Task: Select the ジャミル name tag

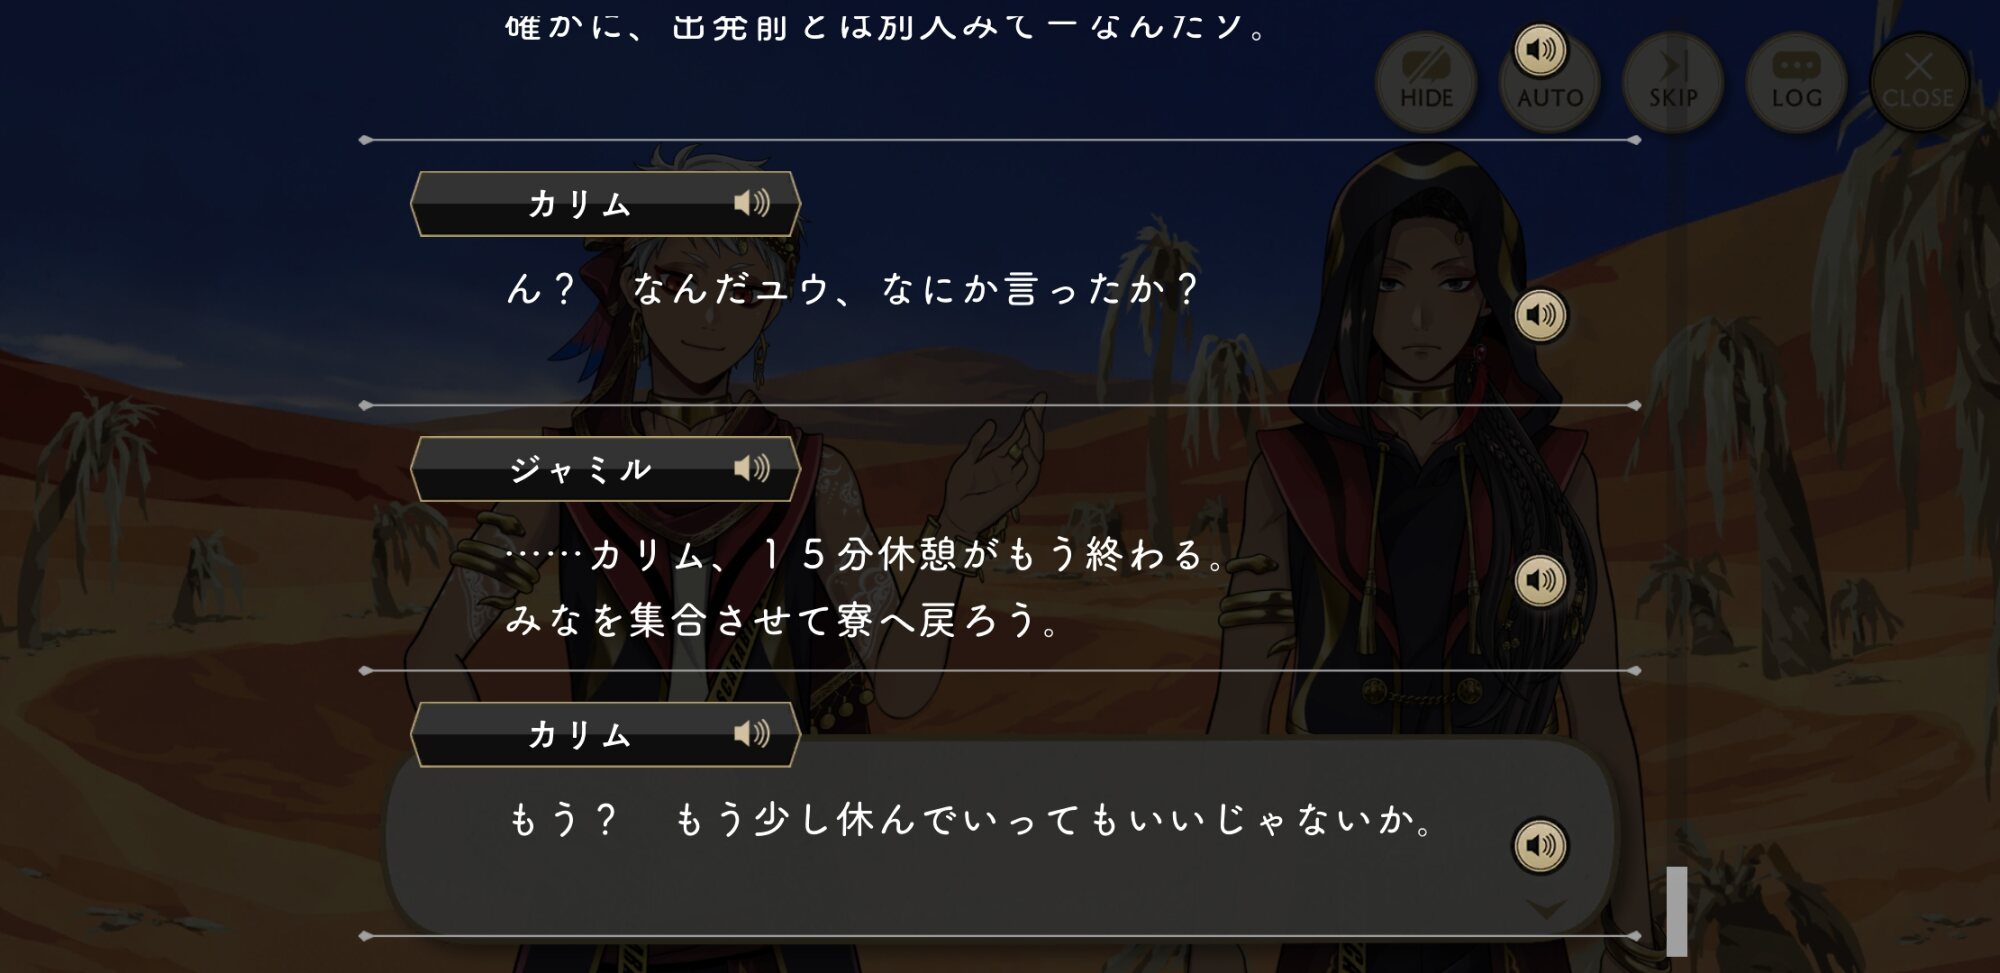Action: pos(605,469)
